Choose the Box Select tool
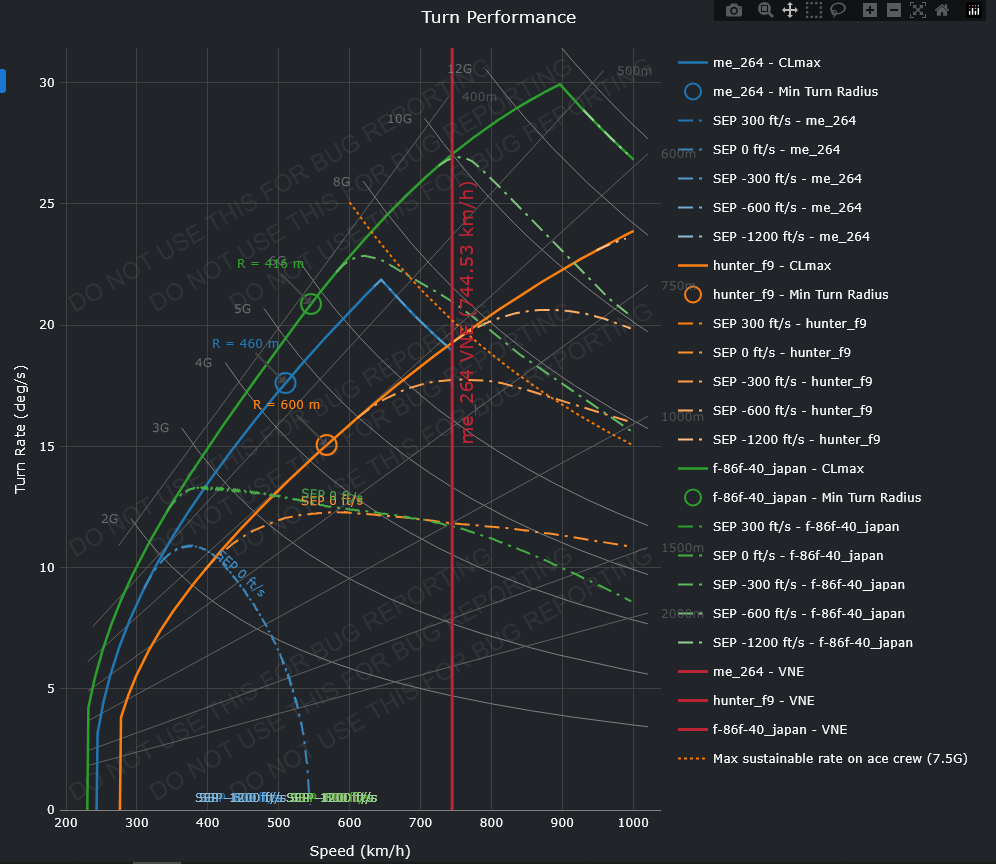Viewport: 996px width, 864px height. tap(814, 10)
